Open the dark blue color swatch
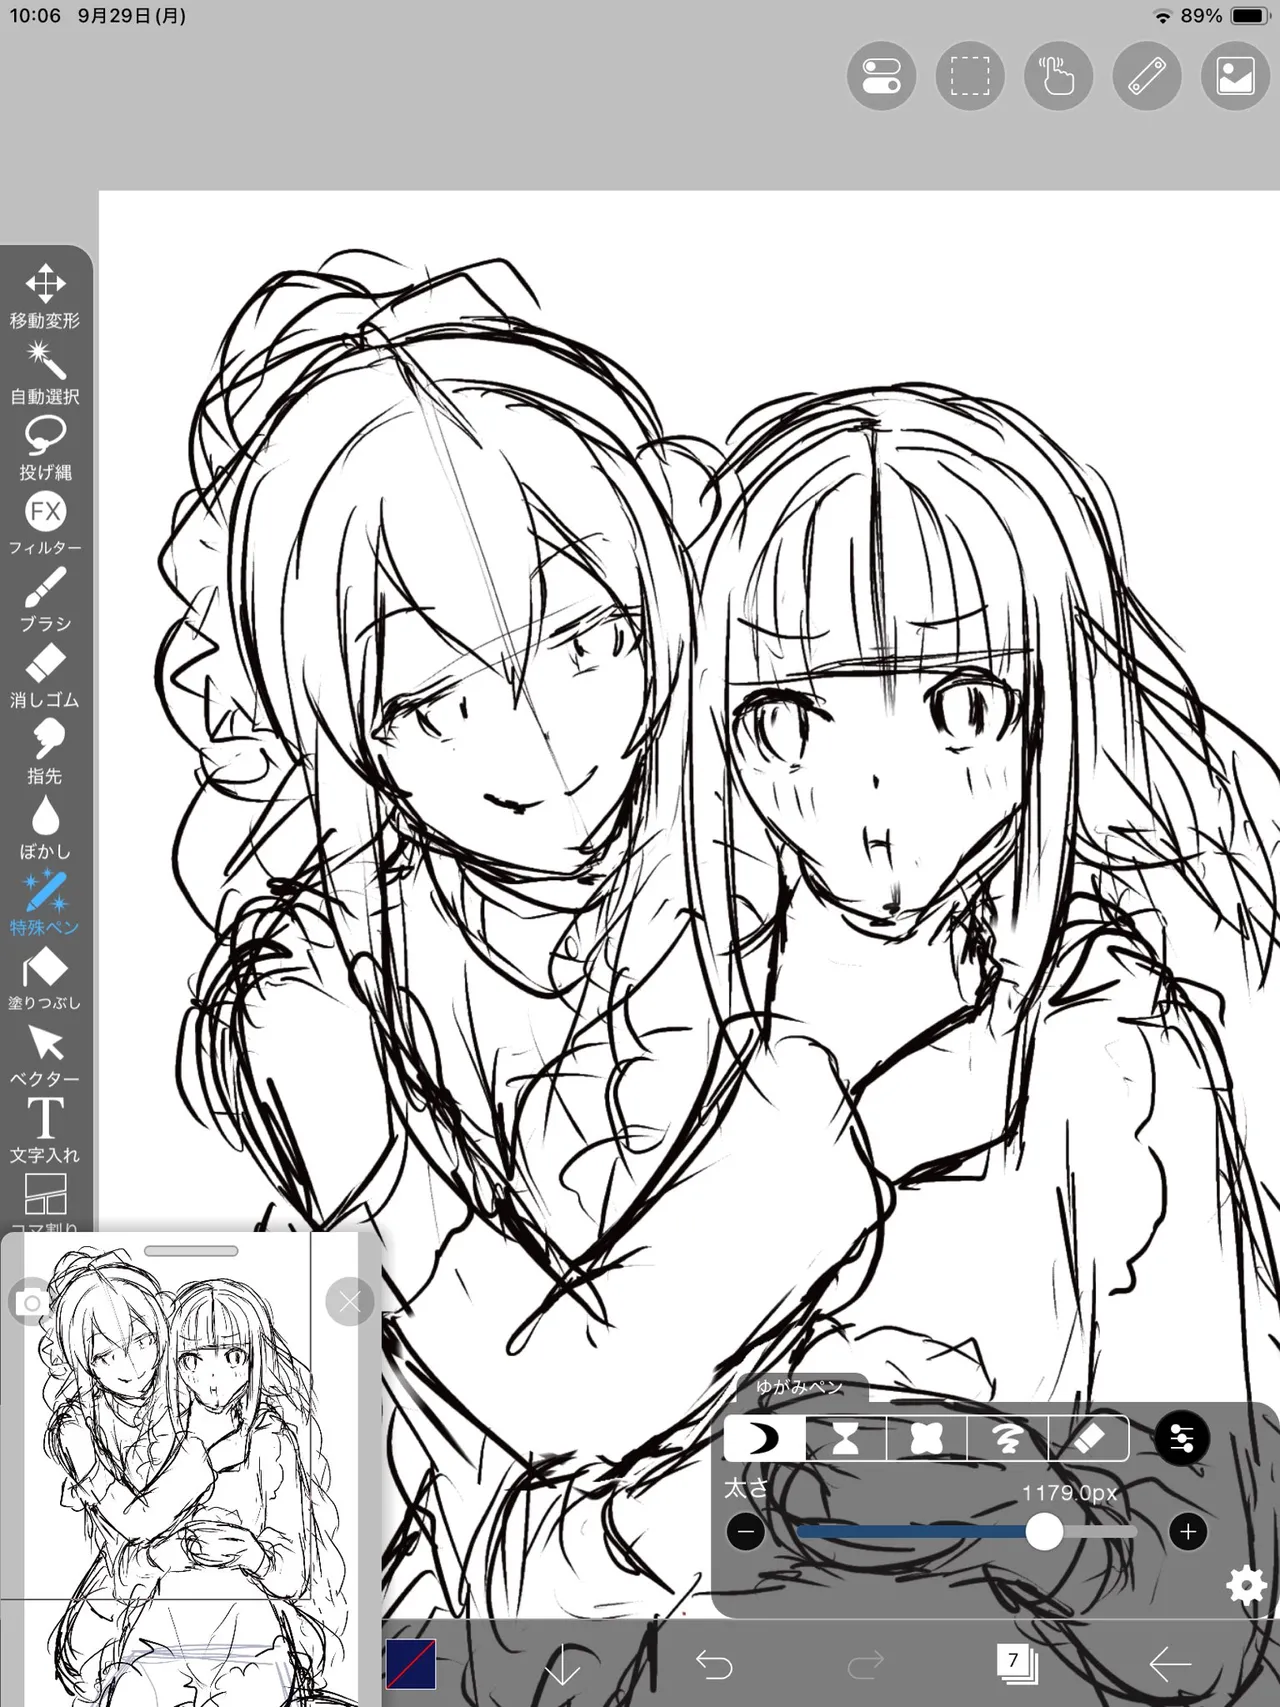Image resolution: width=1280 pixels, height=1707 pixels. 411,1665
